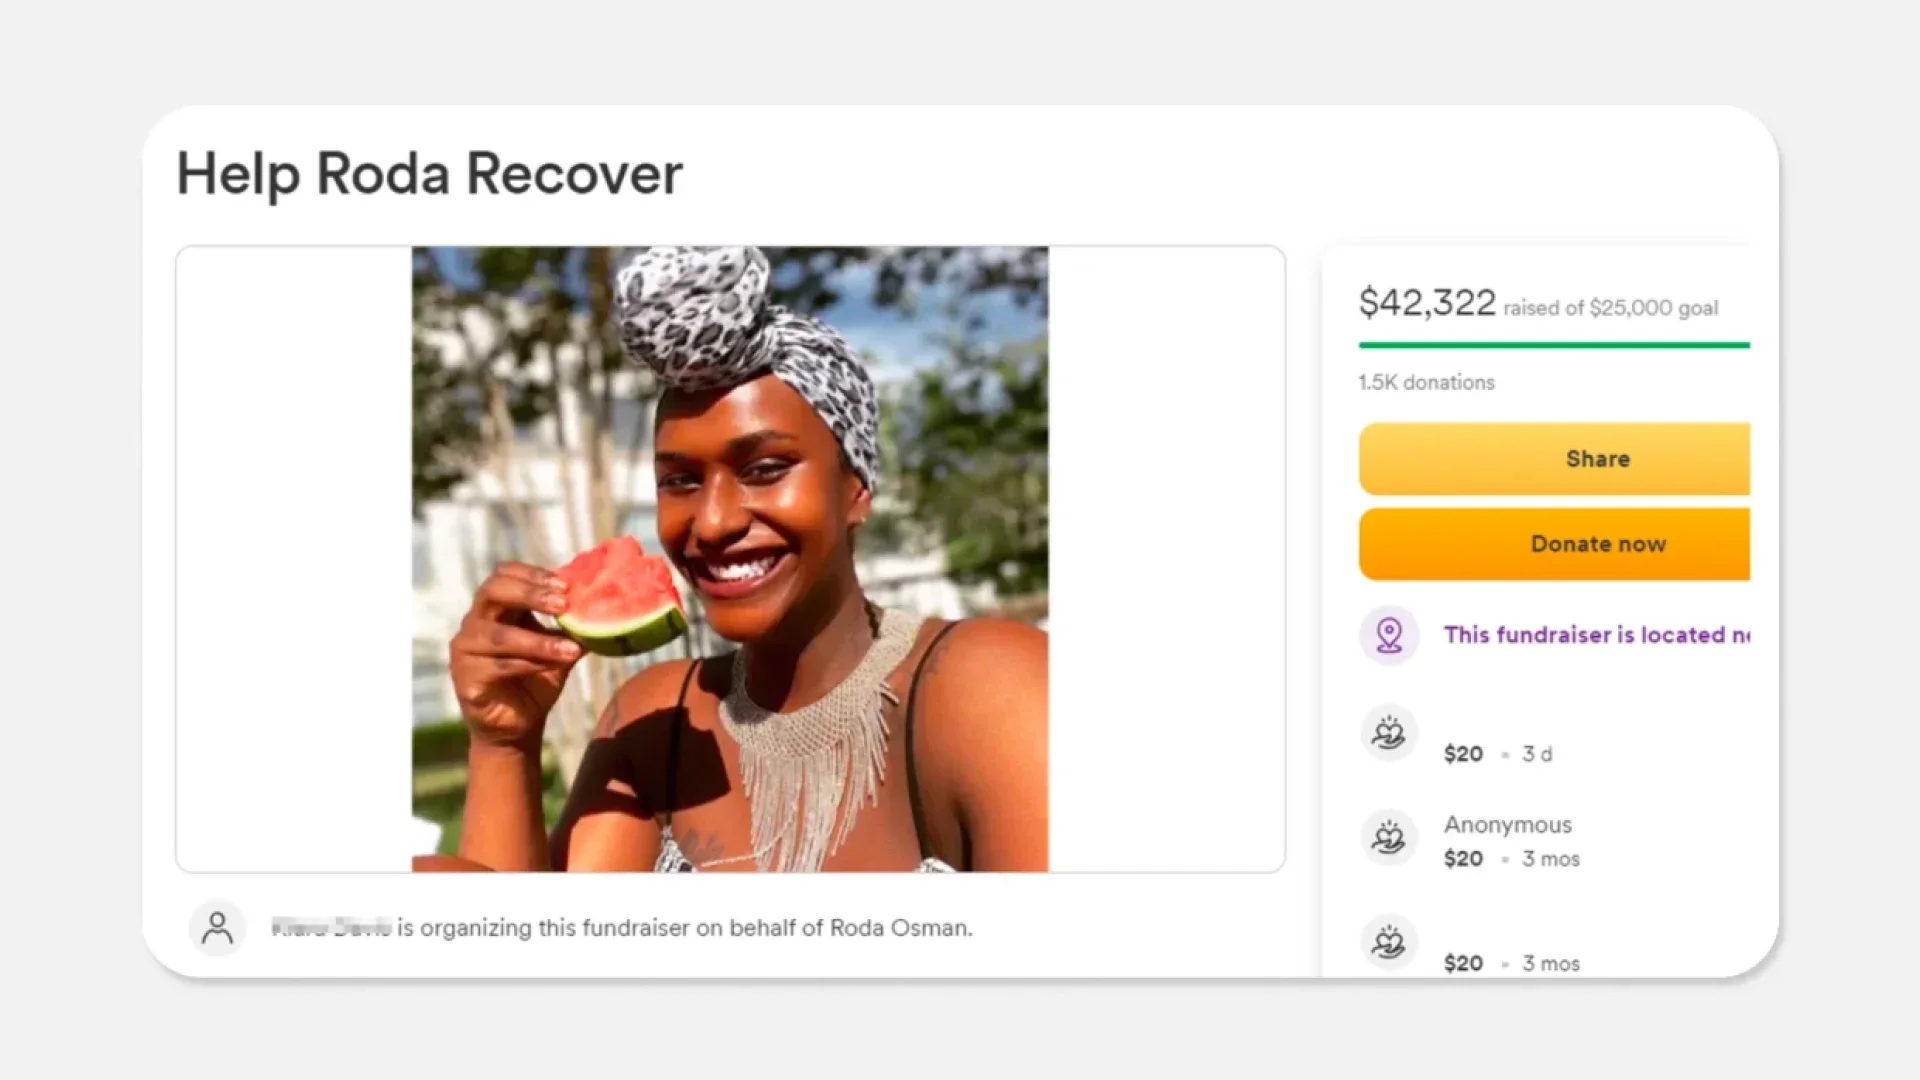Click the organizer profile avatar icon
Image resolution: width=1920 pixels, height=1080 pixels.
[x=217, y=928]
